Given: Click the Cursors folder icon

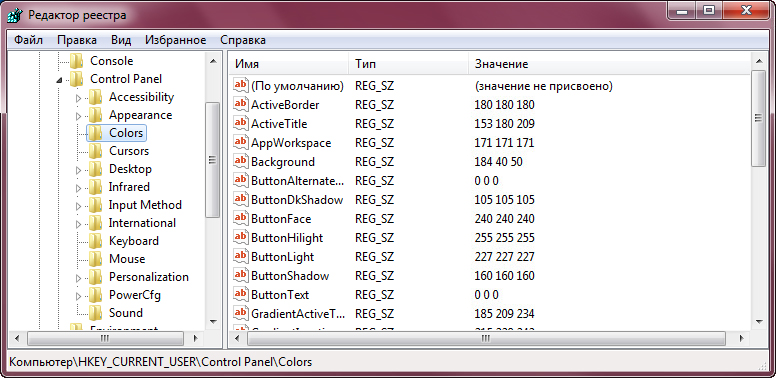Looking at the screenshot, I should (95, 151).
